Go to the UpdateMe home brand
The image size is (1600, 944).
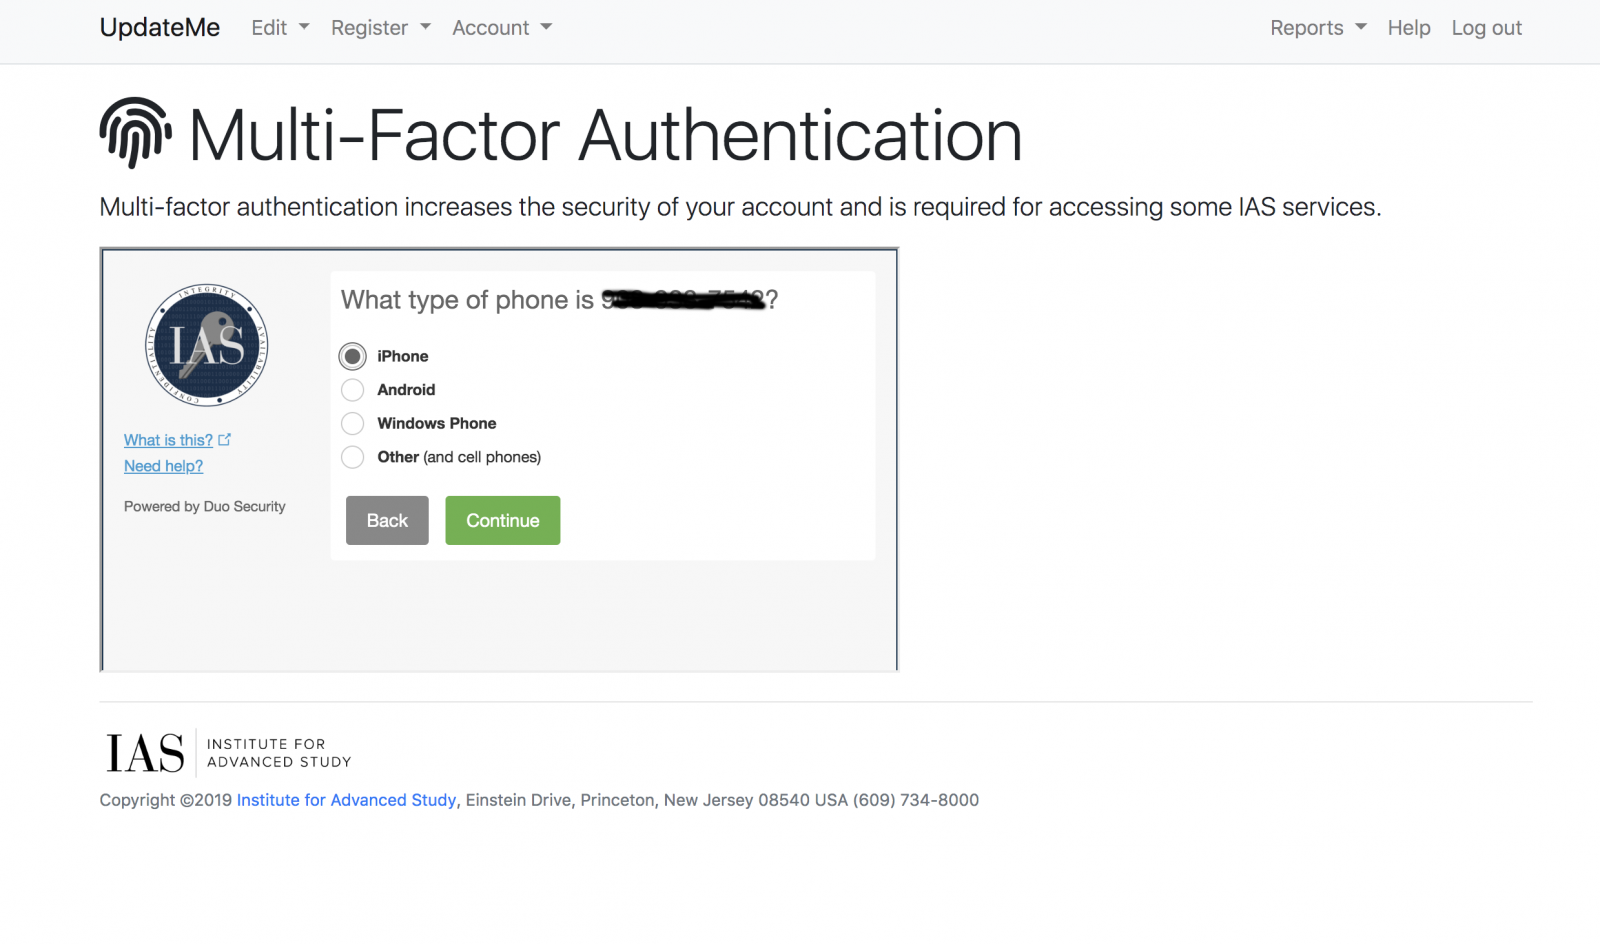160,28
